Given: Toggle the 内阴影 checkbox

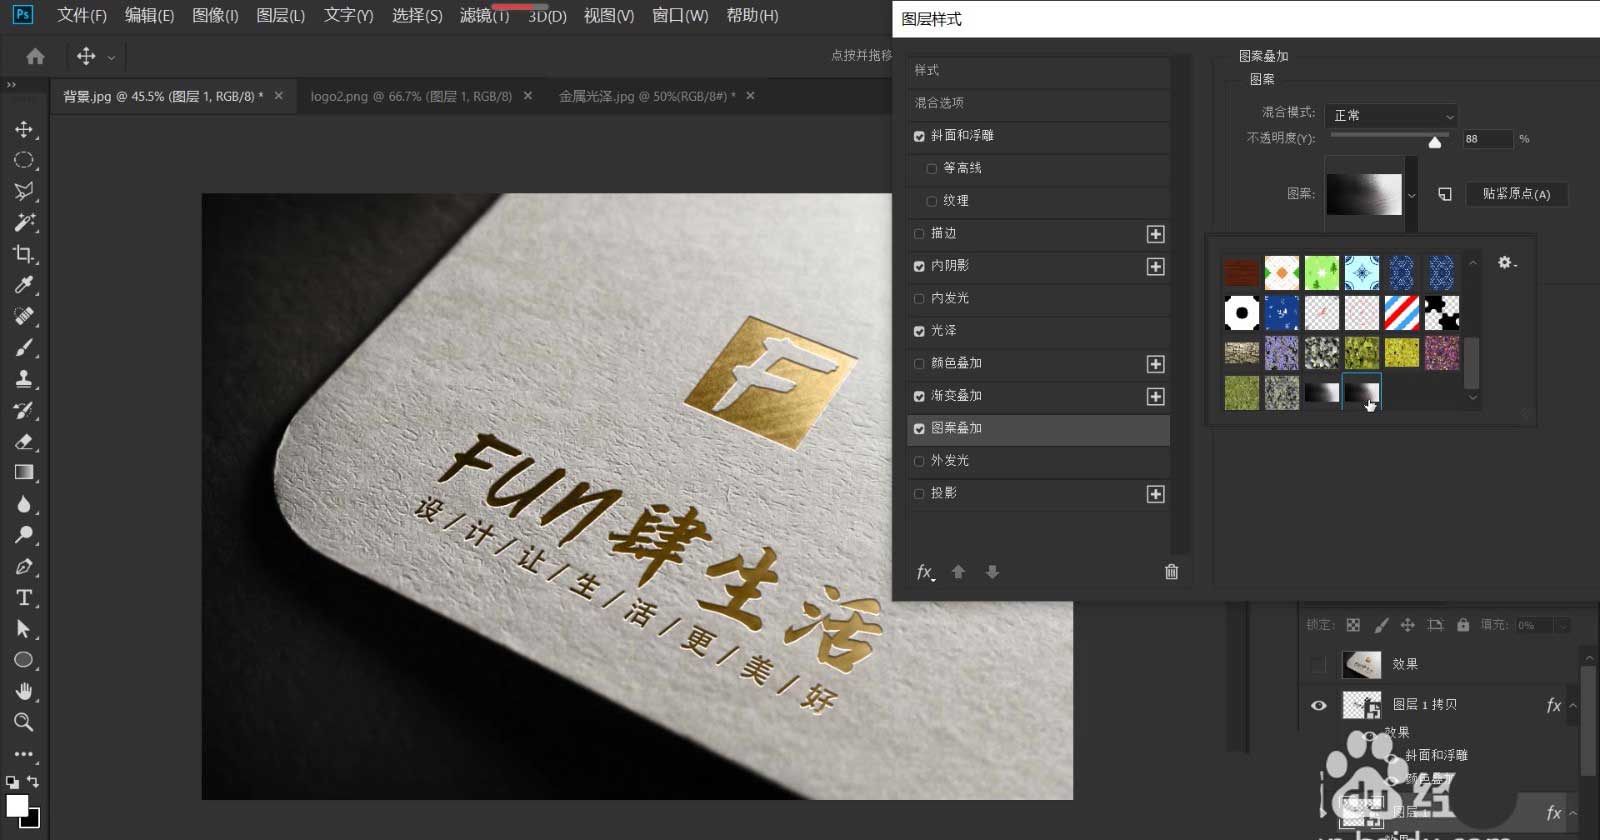Looking at the screenshot, I should click(919, 266).
